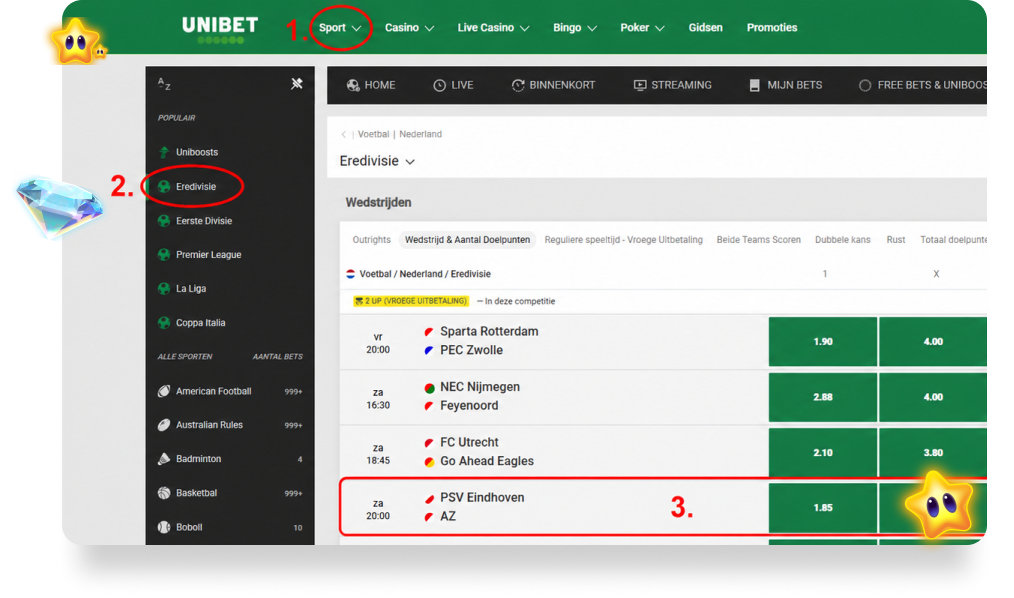Viewport: 1014px width, 598px height.
Task: Select Dubbele kans filter
Action: point(843,240)
